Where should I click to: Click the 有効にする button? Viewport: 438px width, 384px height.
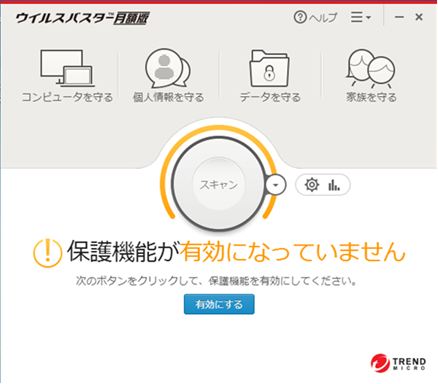coord(219,304)
